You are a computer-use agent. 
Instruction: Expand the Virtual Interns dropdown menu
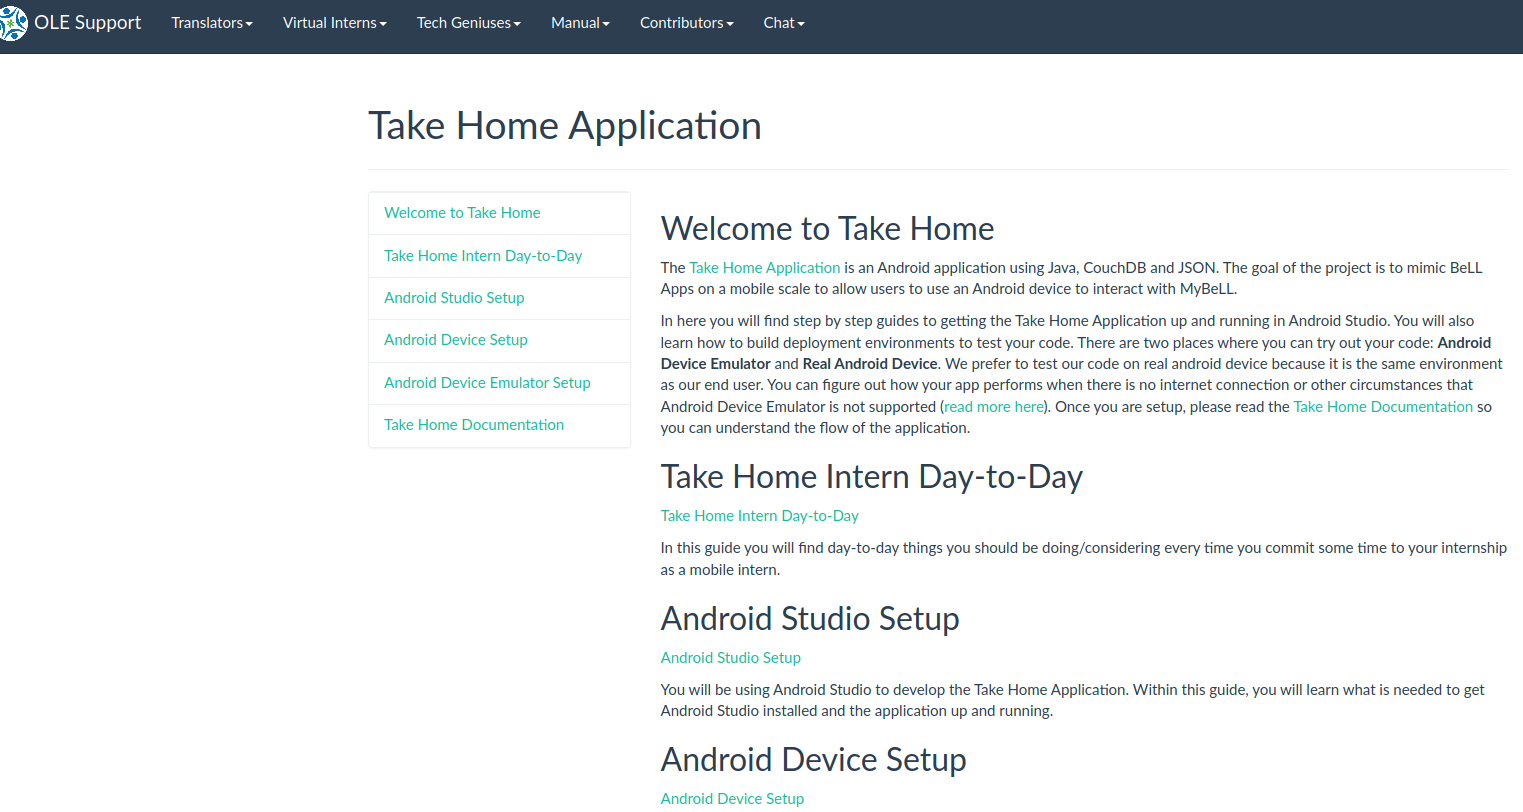(x=335, y=23)
